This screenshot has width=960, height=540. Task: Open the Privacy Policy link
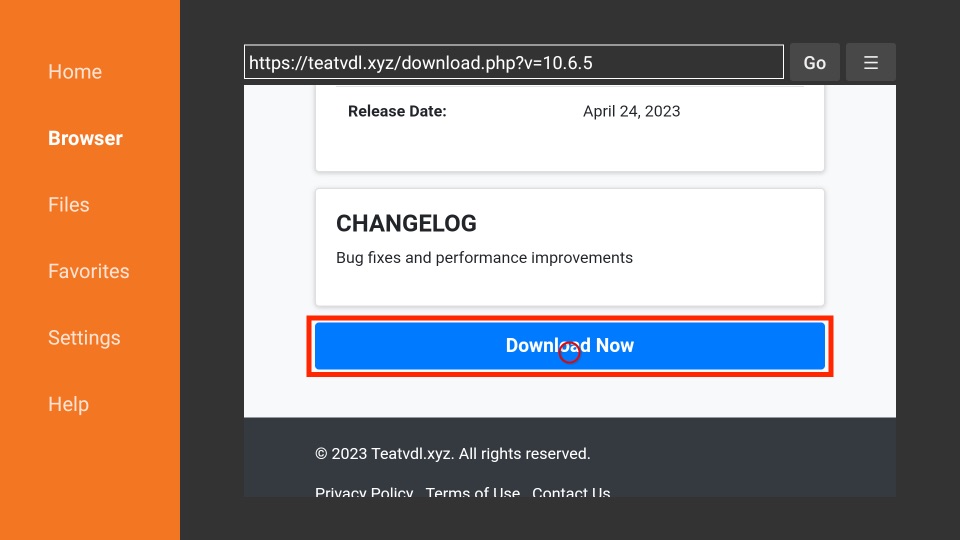[364, 492]
